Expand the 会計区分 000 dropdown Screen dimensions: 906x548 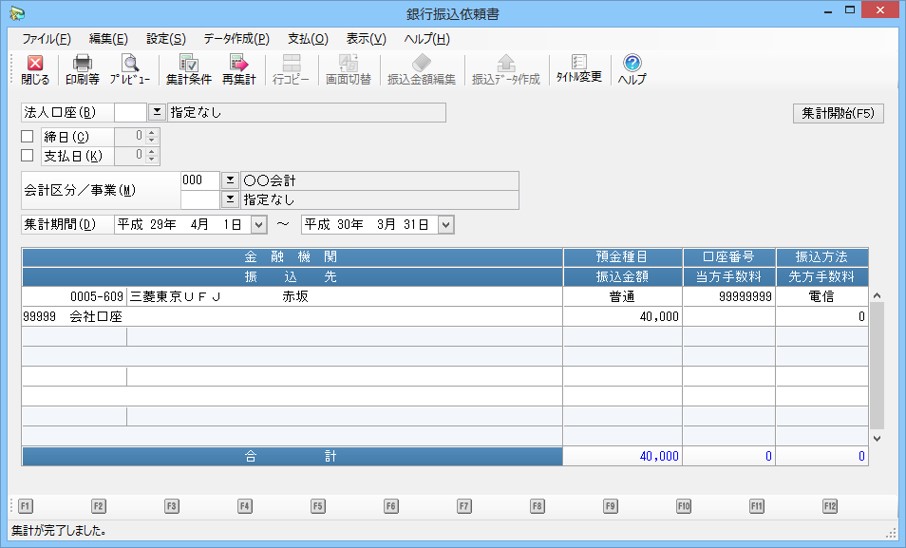pos(229,180)
